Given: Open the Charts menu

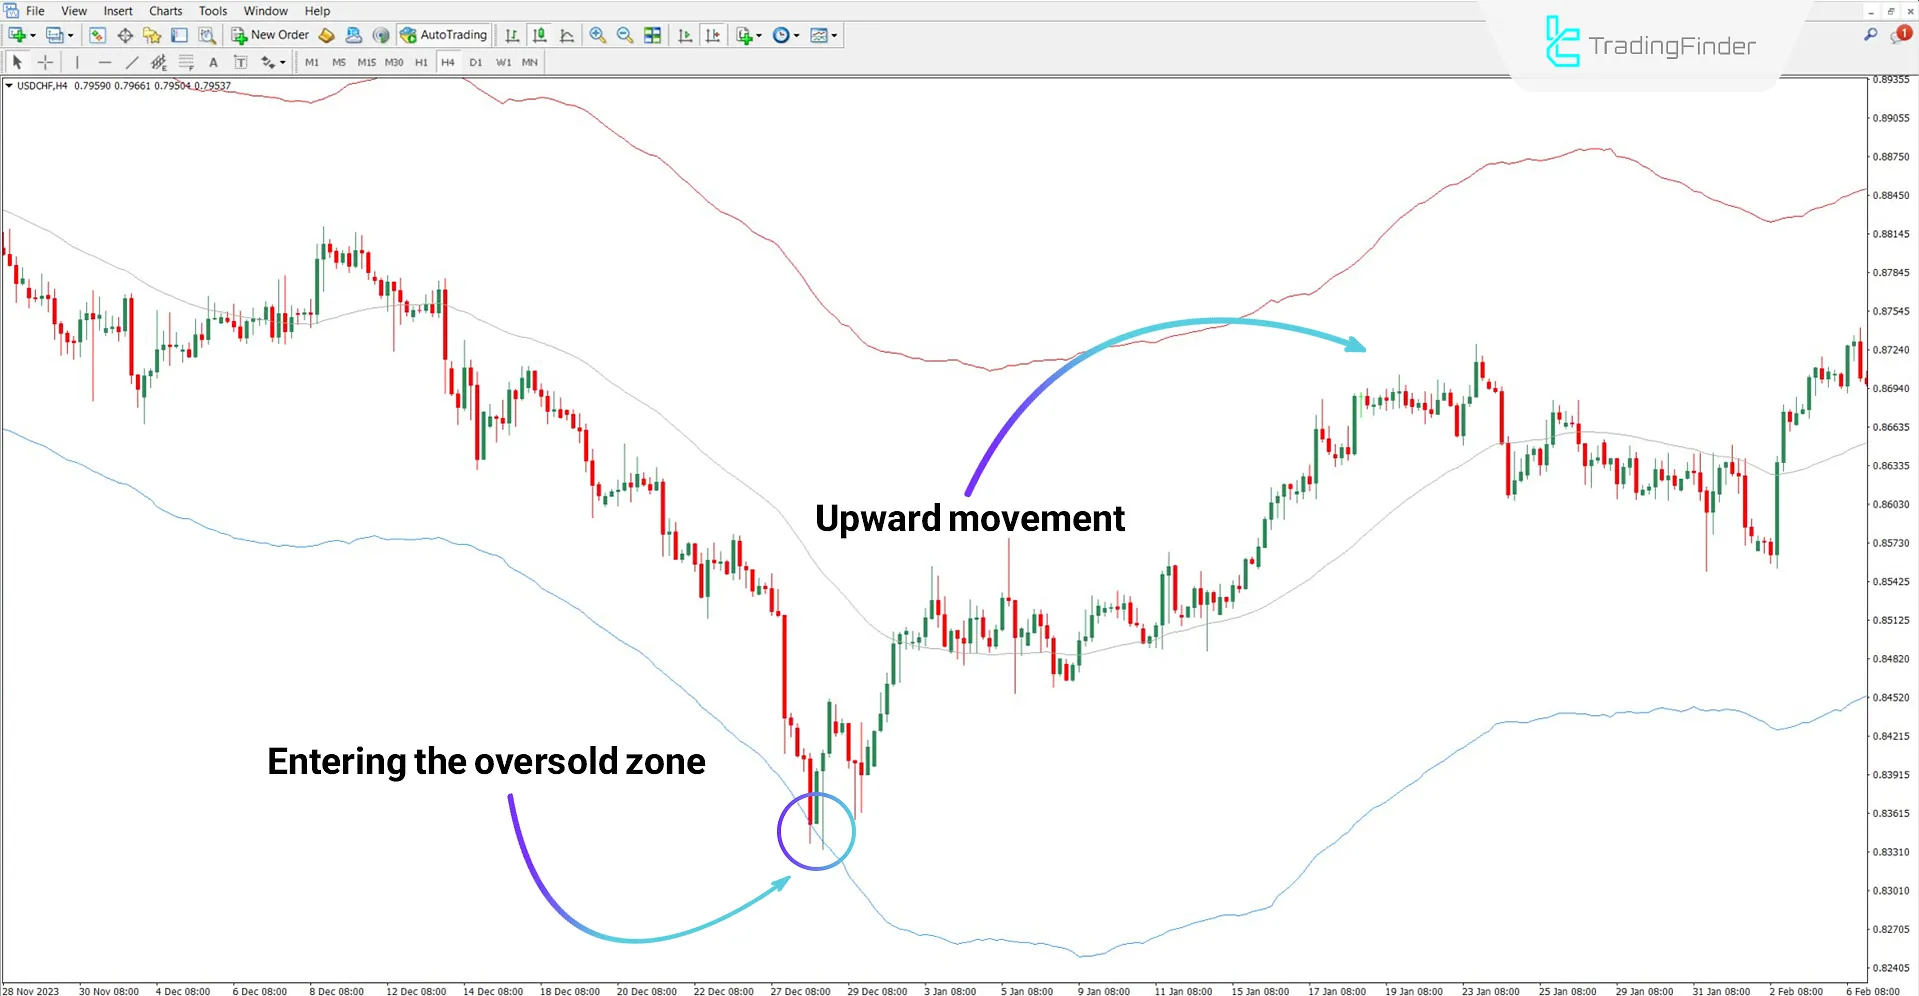Looking at the screenshot, I should click(x=166, y=11).
